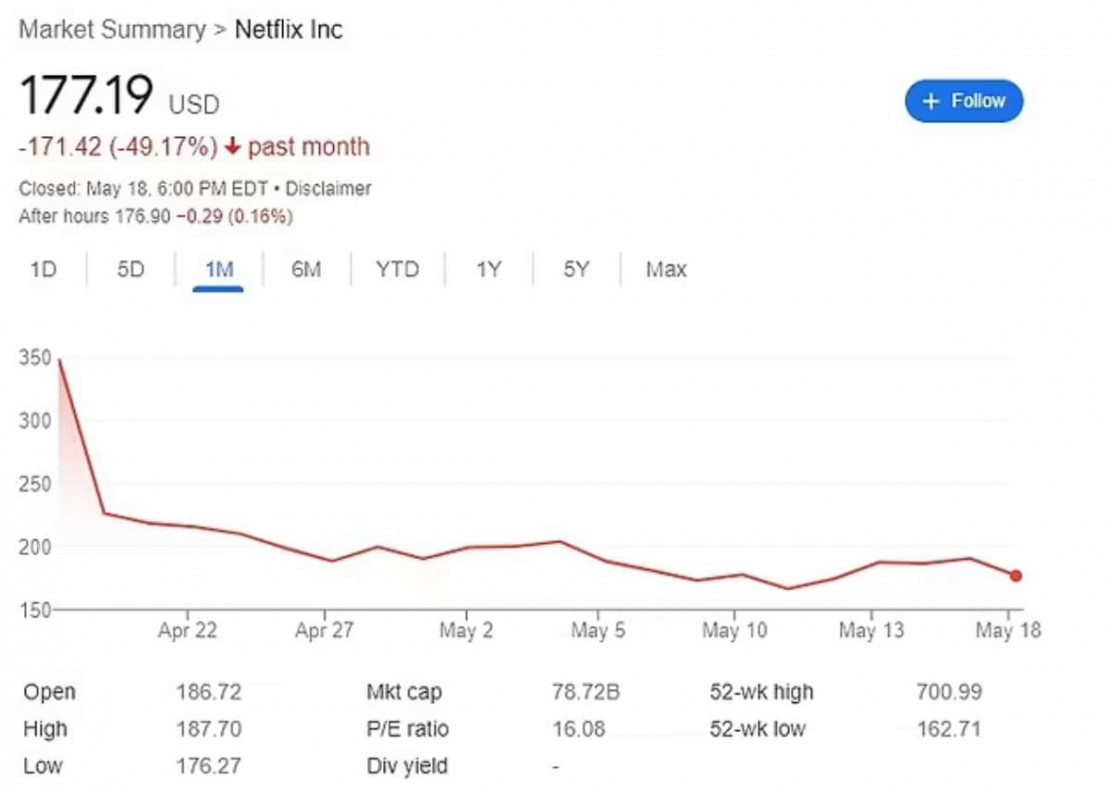Click the May 10 date marker on axis
The width and height of the screenshot is (1110, 791).
pyautogui.click(x=734, y=630)
